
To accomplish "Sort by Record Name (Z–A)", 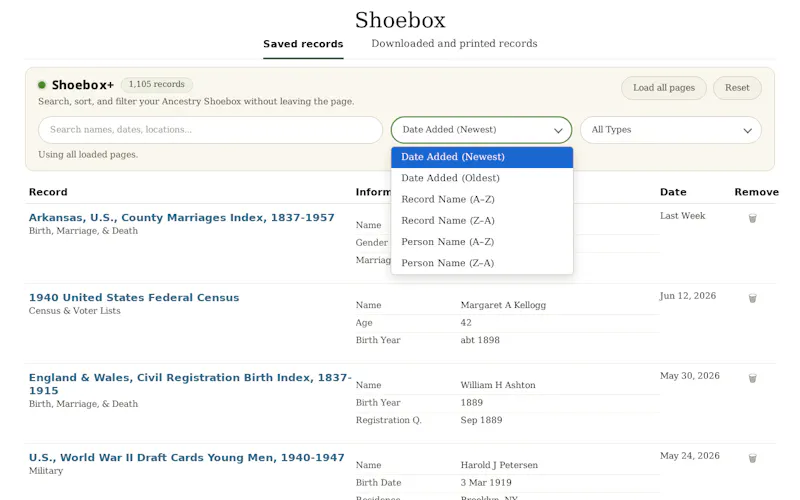I will click(482, 221).
